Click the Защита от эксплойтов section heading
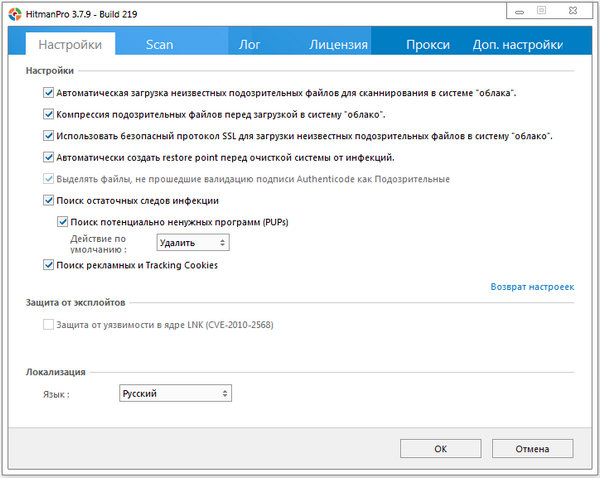This screenshot has width=600, height=478. (75, 302)
